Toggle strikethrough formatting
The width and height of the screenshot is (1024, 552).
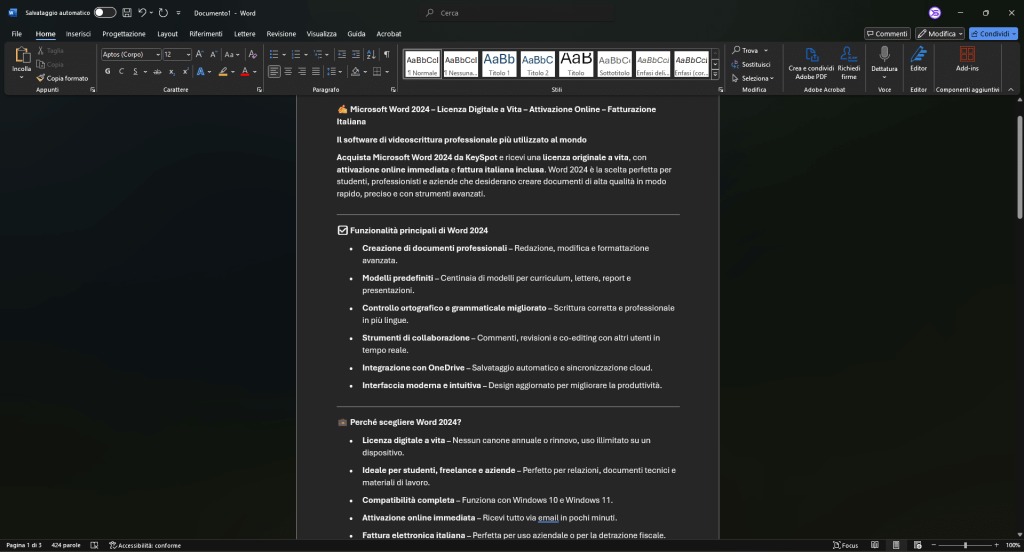click(x=157, y=71)
